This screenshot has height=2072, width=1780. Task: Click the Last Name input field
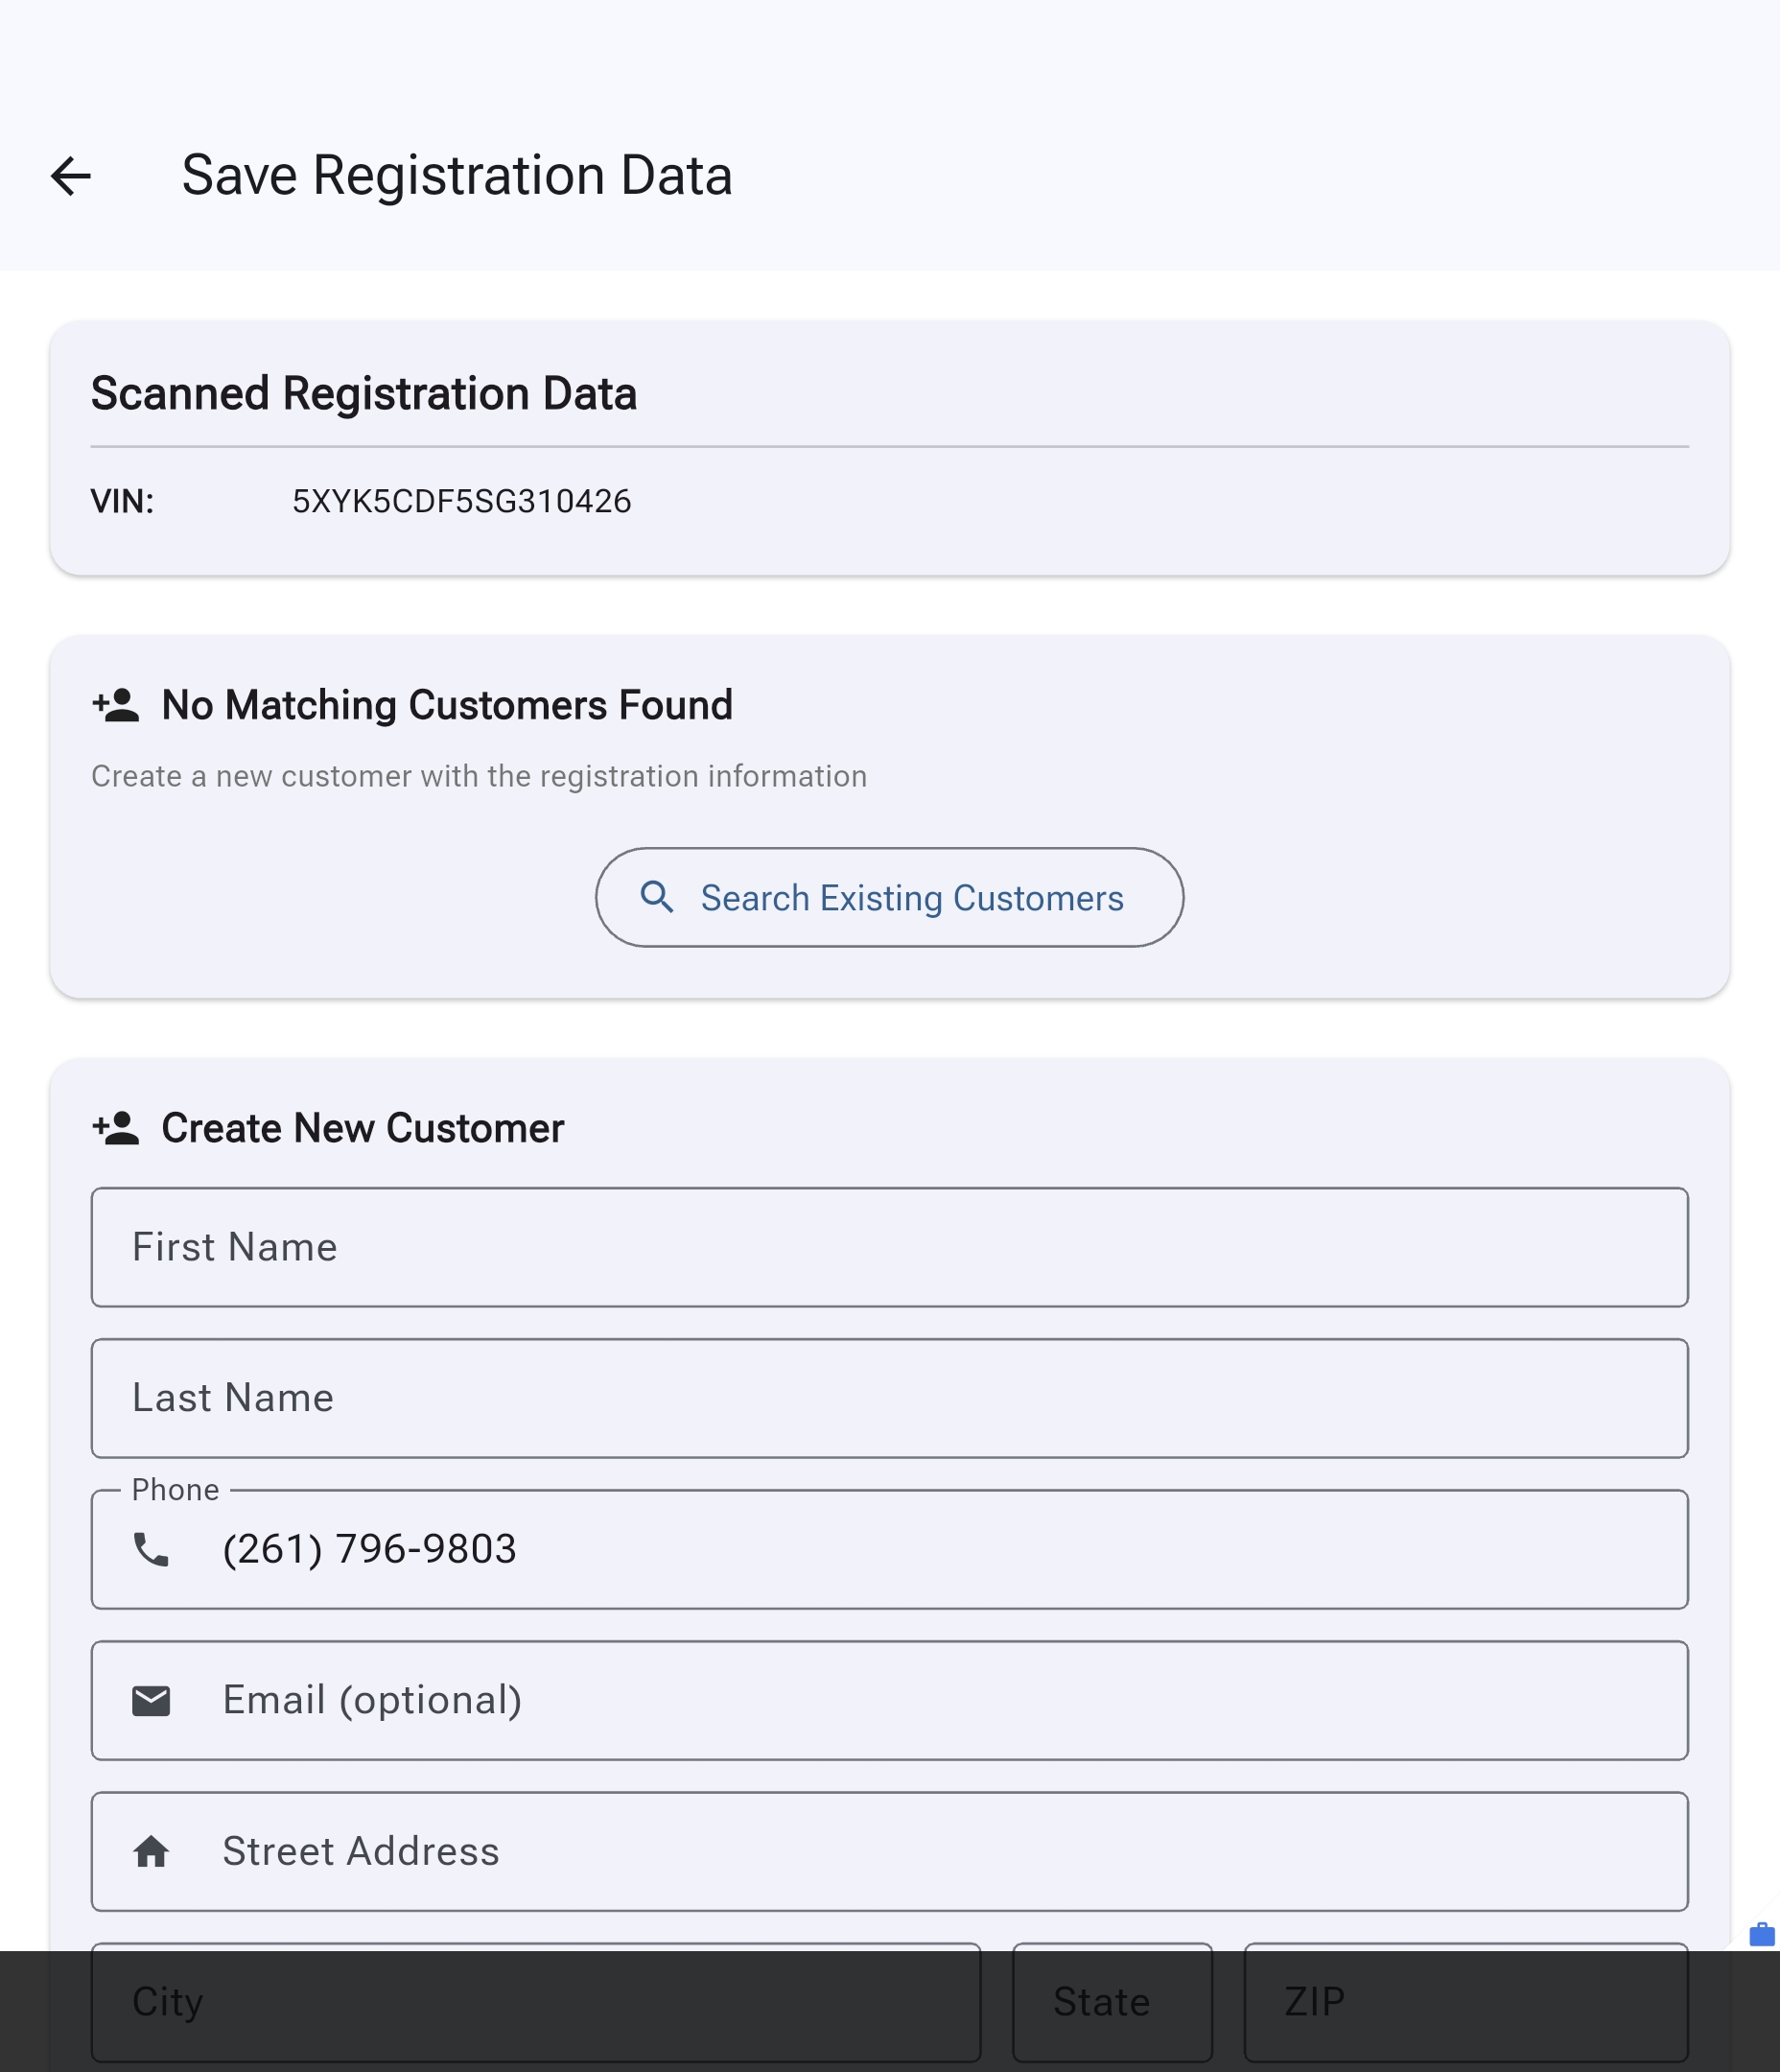pyautogui.click(x=888, y=1398)
